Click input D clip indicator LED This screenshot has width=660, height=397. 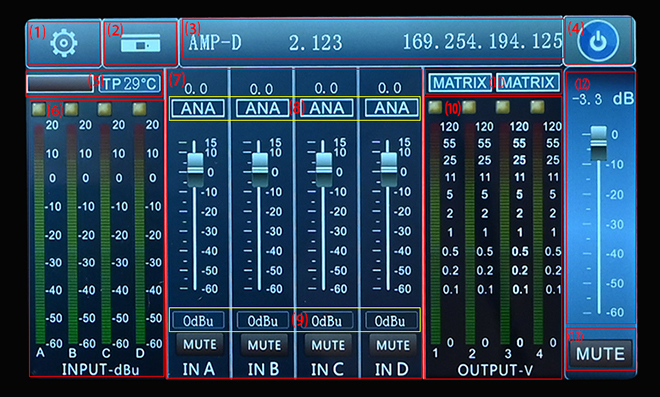point(139,109)
